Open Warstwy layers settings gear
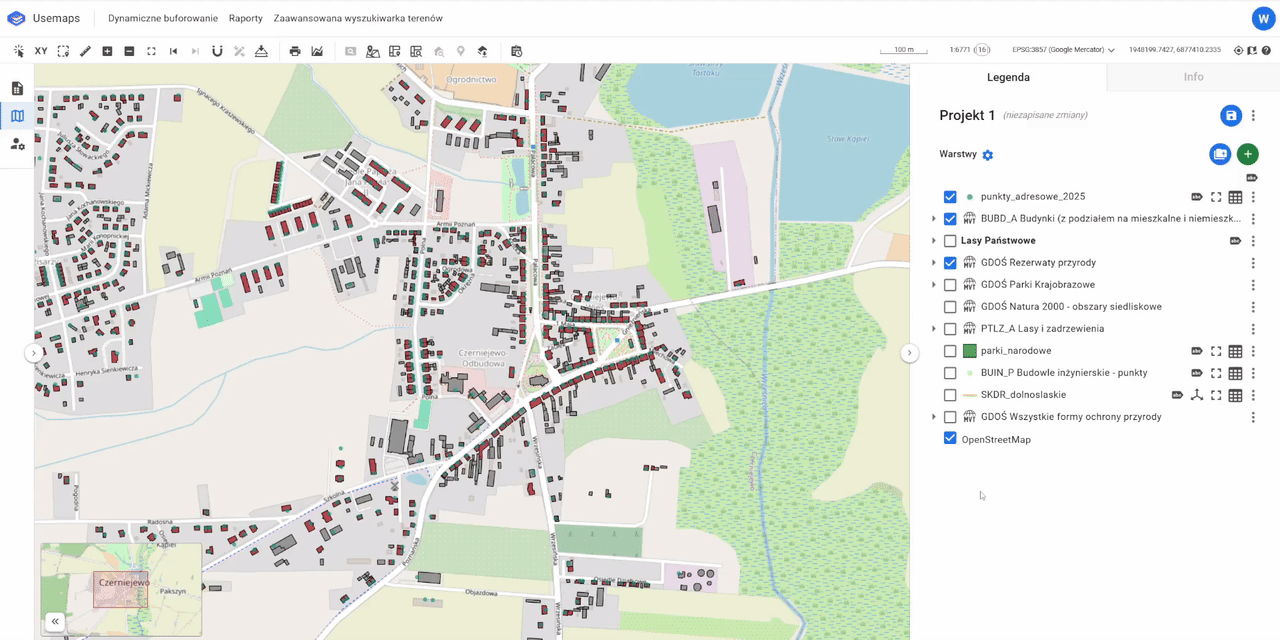Screen dimensions: 1280x640 click(988, 155)
